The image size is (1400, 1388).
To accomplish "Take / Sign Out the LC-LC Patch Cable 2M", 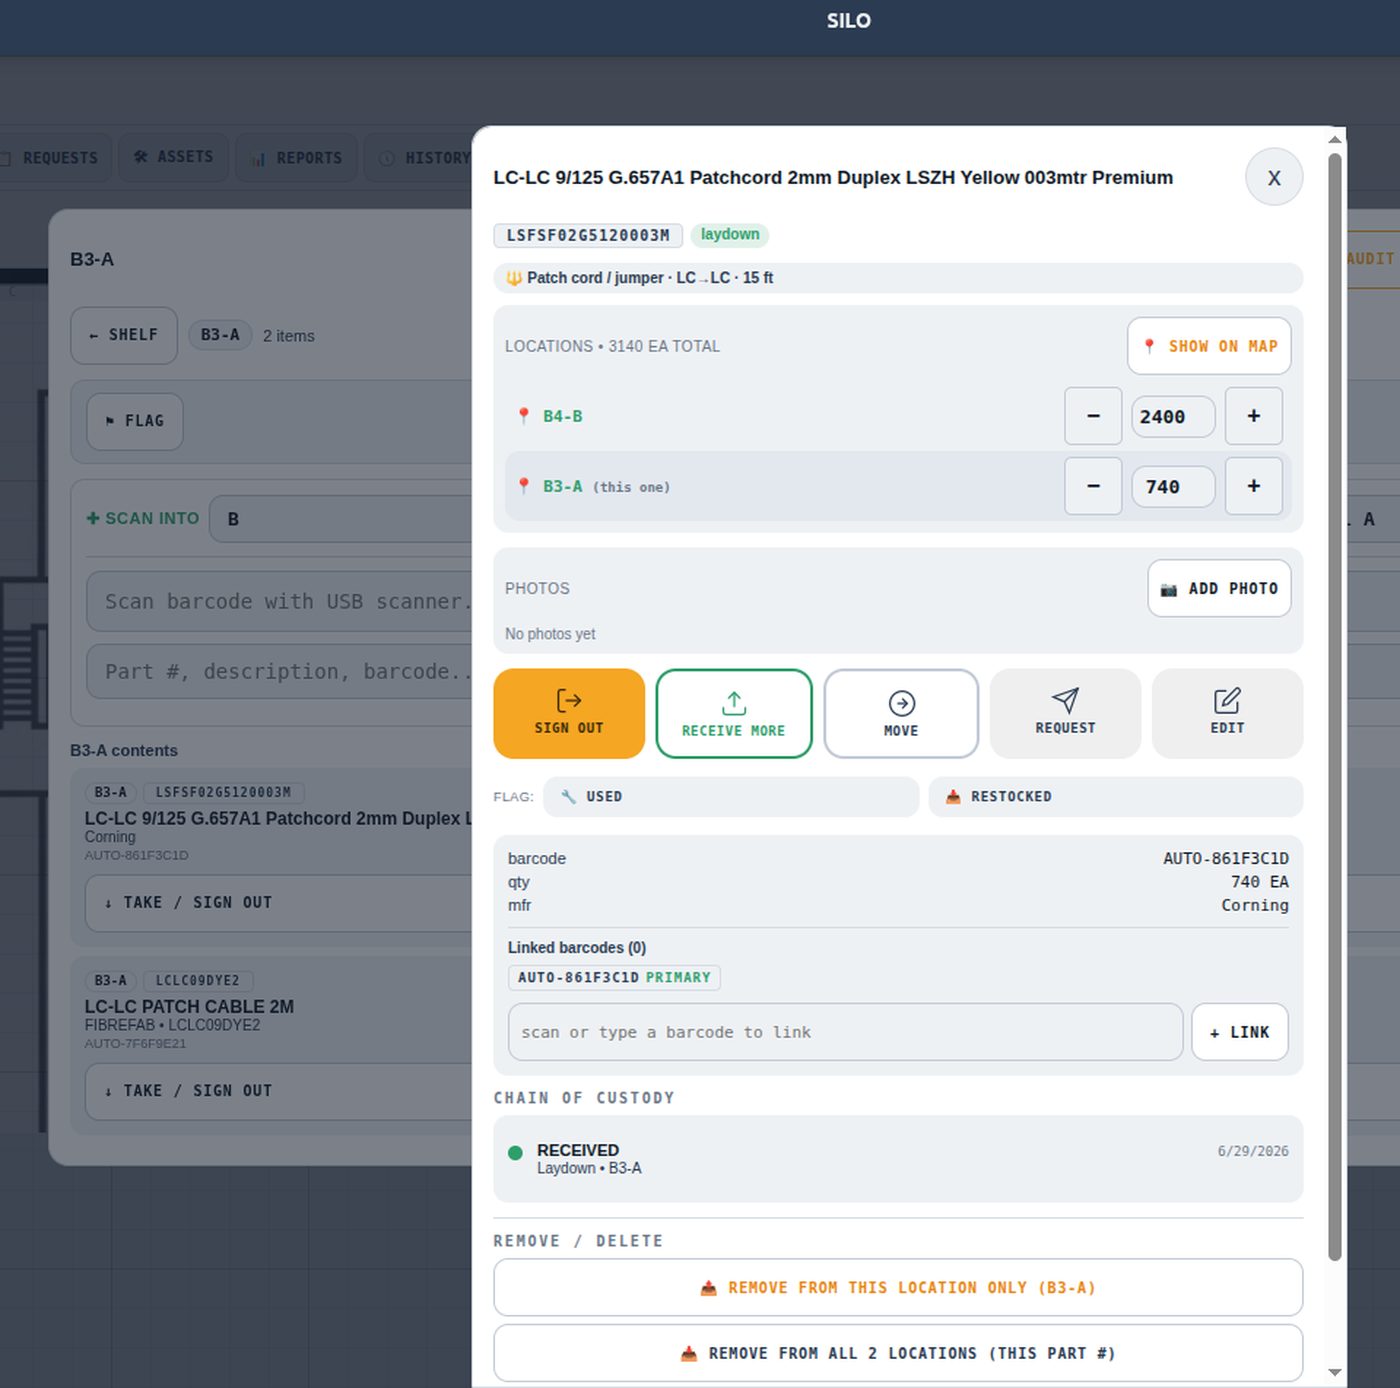I will tap(279, 1091).
